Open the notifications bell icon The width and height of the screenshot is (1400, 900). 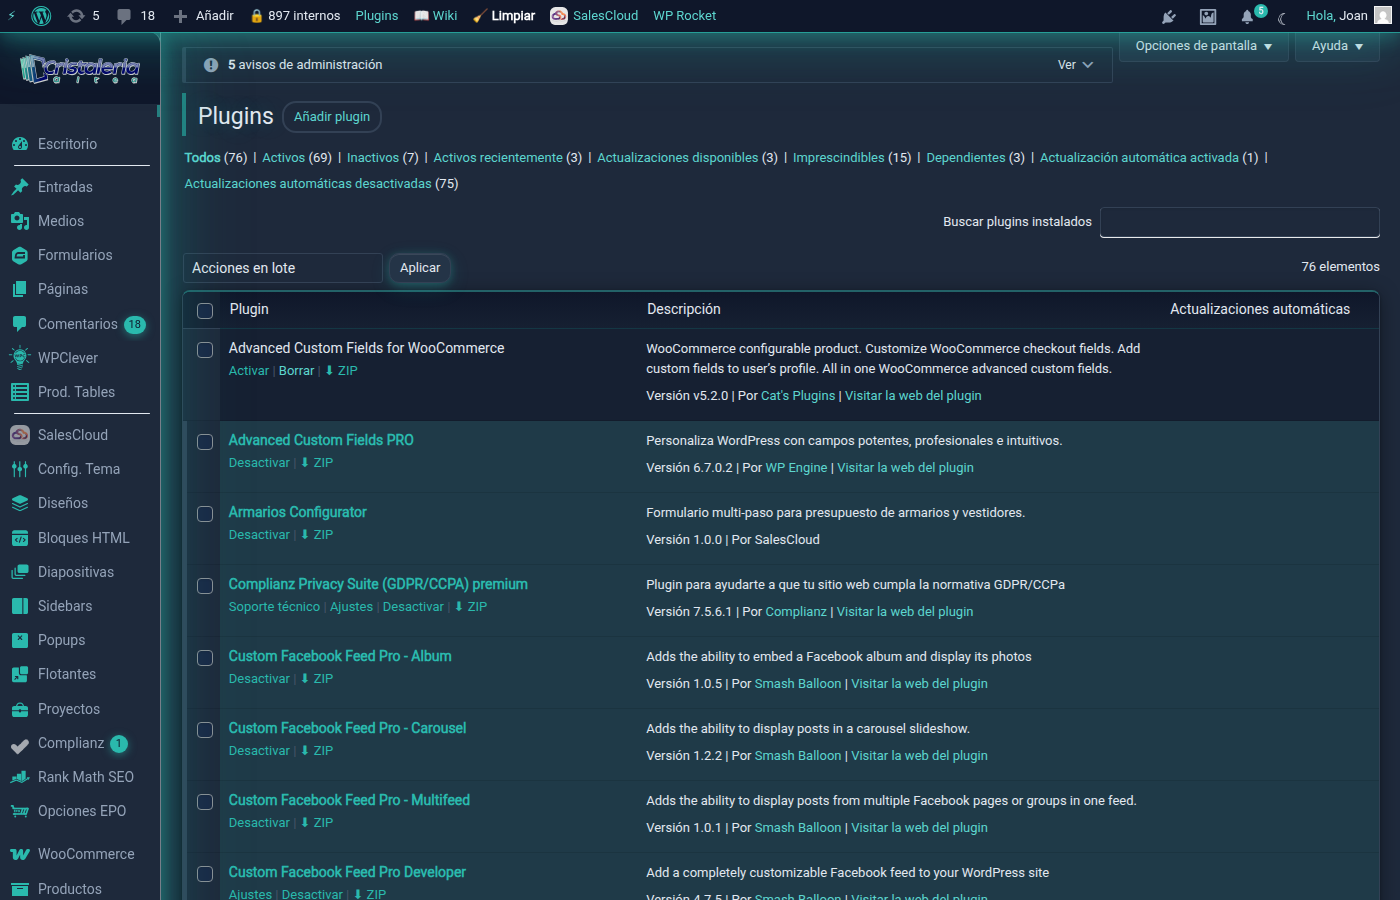(x=1247, y=17)
